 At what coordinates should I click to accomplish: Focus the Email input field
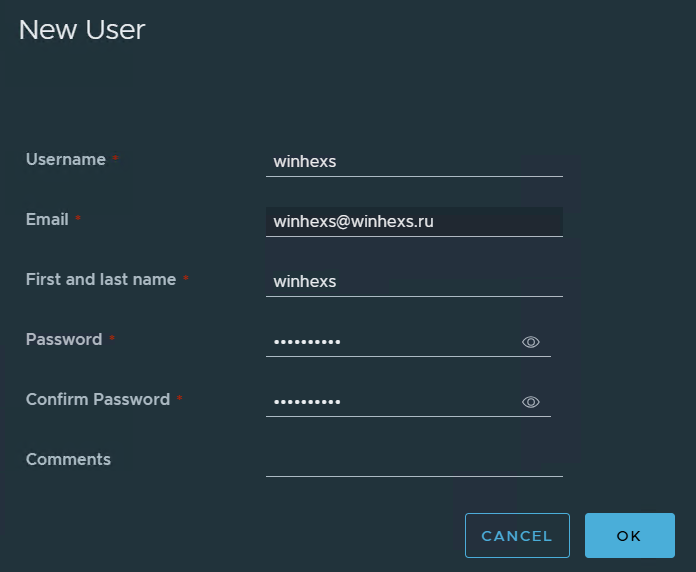(414, 222)
